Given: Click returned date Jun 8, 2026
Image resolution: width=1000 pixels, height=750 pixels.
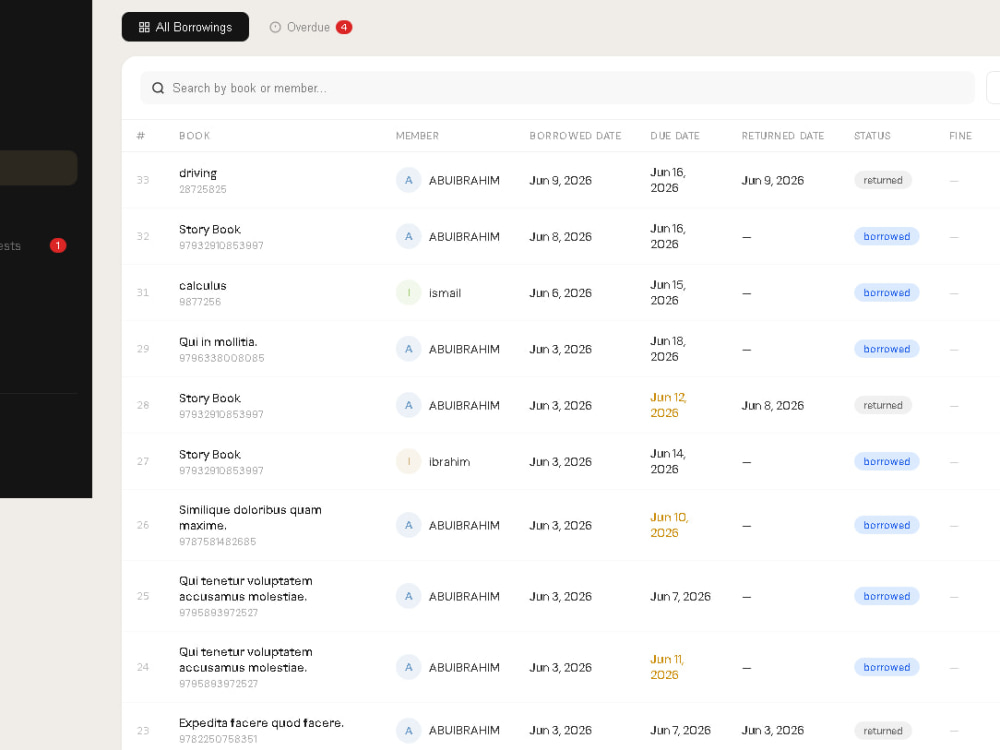Looking at the screenshot, I should point(772,406).
